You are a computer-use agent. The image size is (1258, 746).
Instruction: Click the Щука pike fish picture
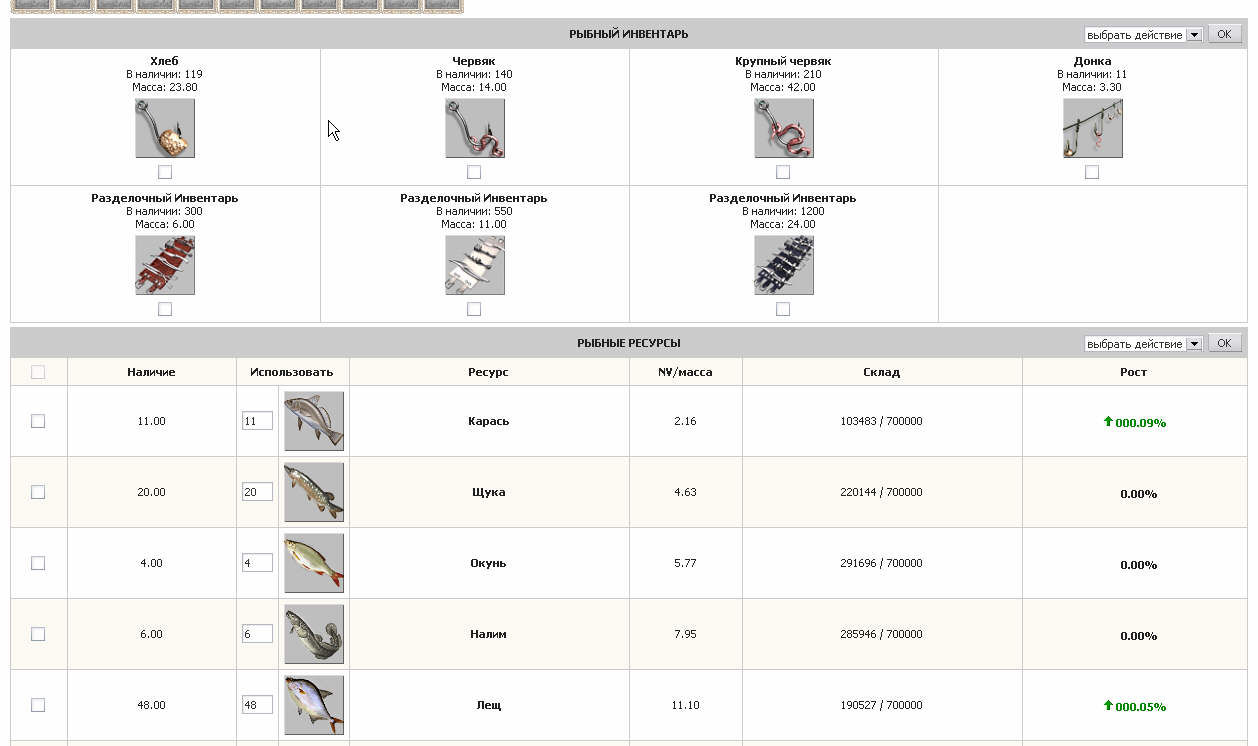[314, 492]
